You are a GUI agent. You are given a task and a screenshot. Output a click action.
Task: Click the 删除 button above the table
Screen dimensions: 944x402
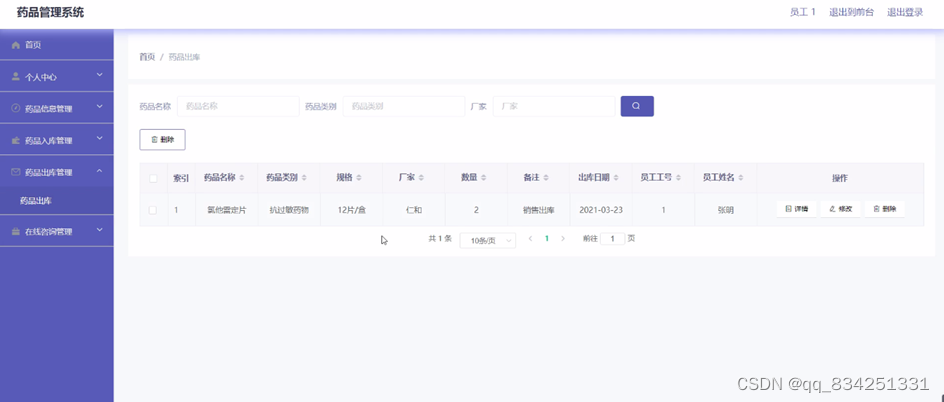[163, 140]
